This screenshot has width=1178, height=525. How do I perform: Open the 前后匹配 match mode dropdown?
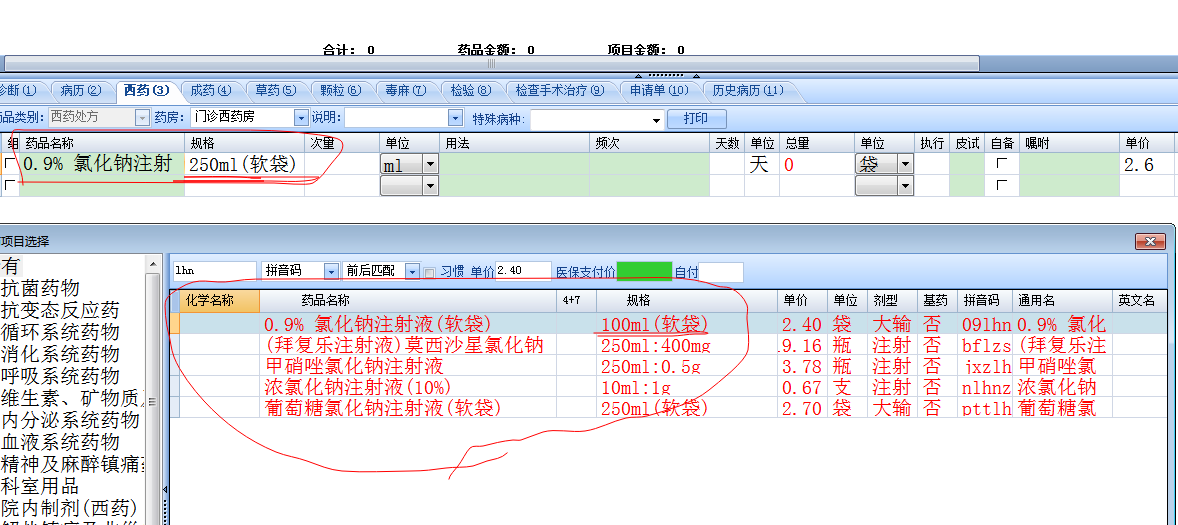coord(412,270)
